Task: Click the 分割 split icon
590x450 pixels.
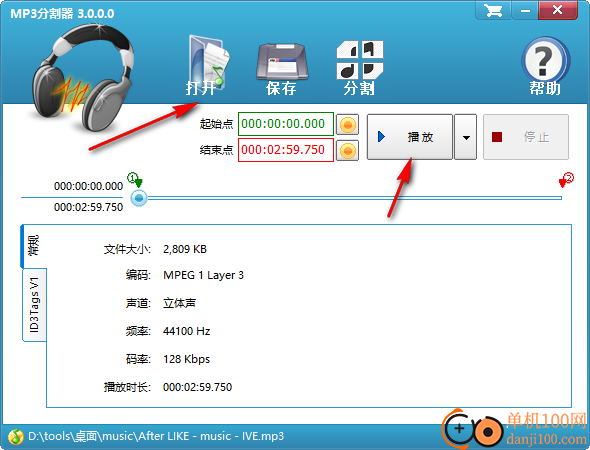Action: tap(359, 68)
